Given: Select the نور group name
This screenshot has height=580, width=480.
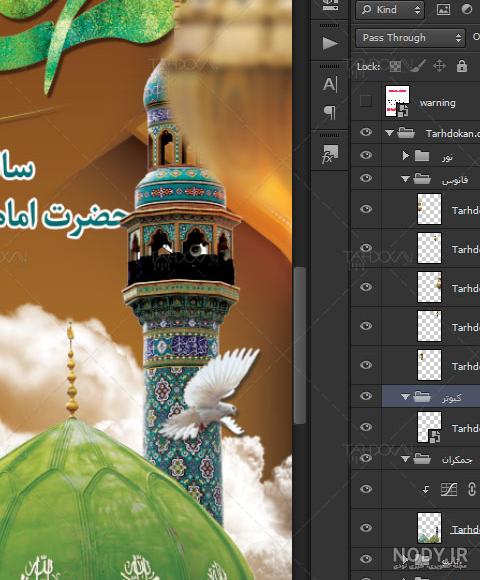Looking at the screenshot, I should pyautogui.click(x=447, y=158).
